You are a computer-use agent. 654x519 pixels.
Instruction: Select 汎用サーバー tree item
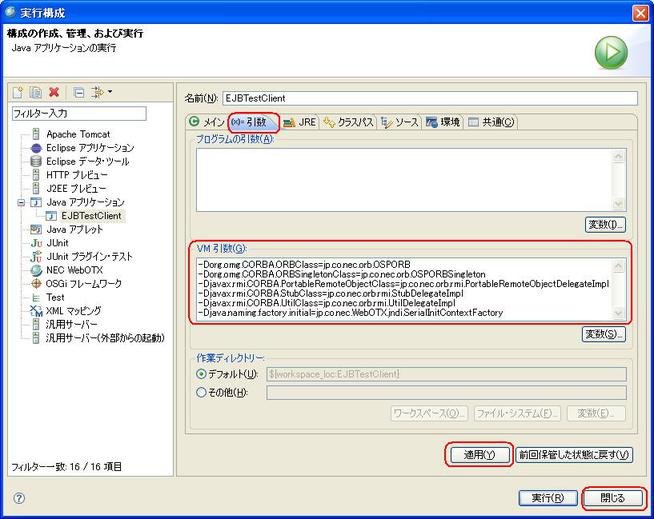71,324
